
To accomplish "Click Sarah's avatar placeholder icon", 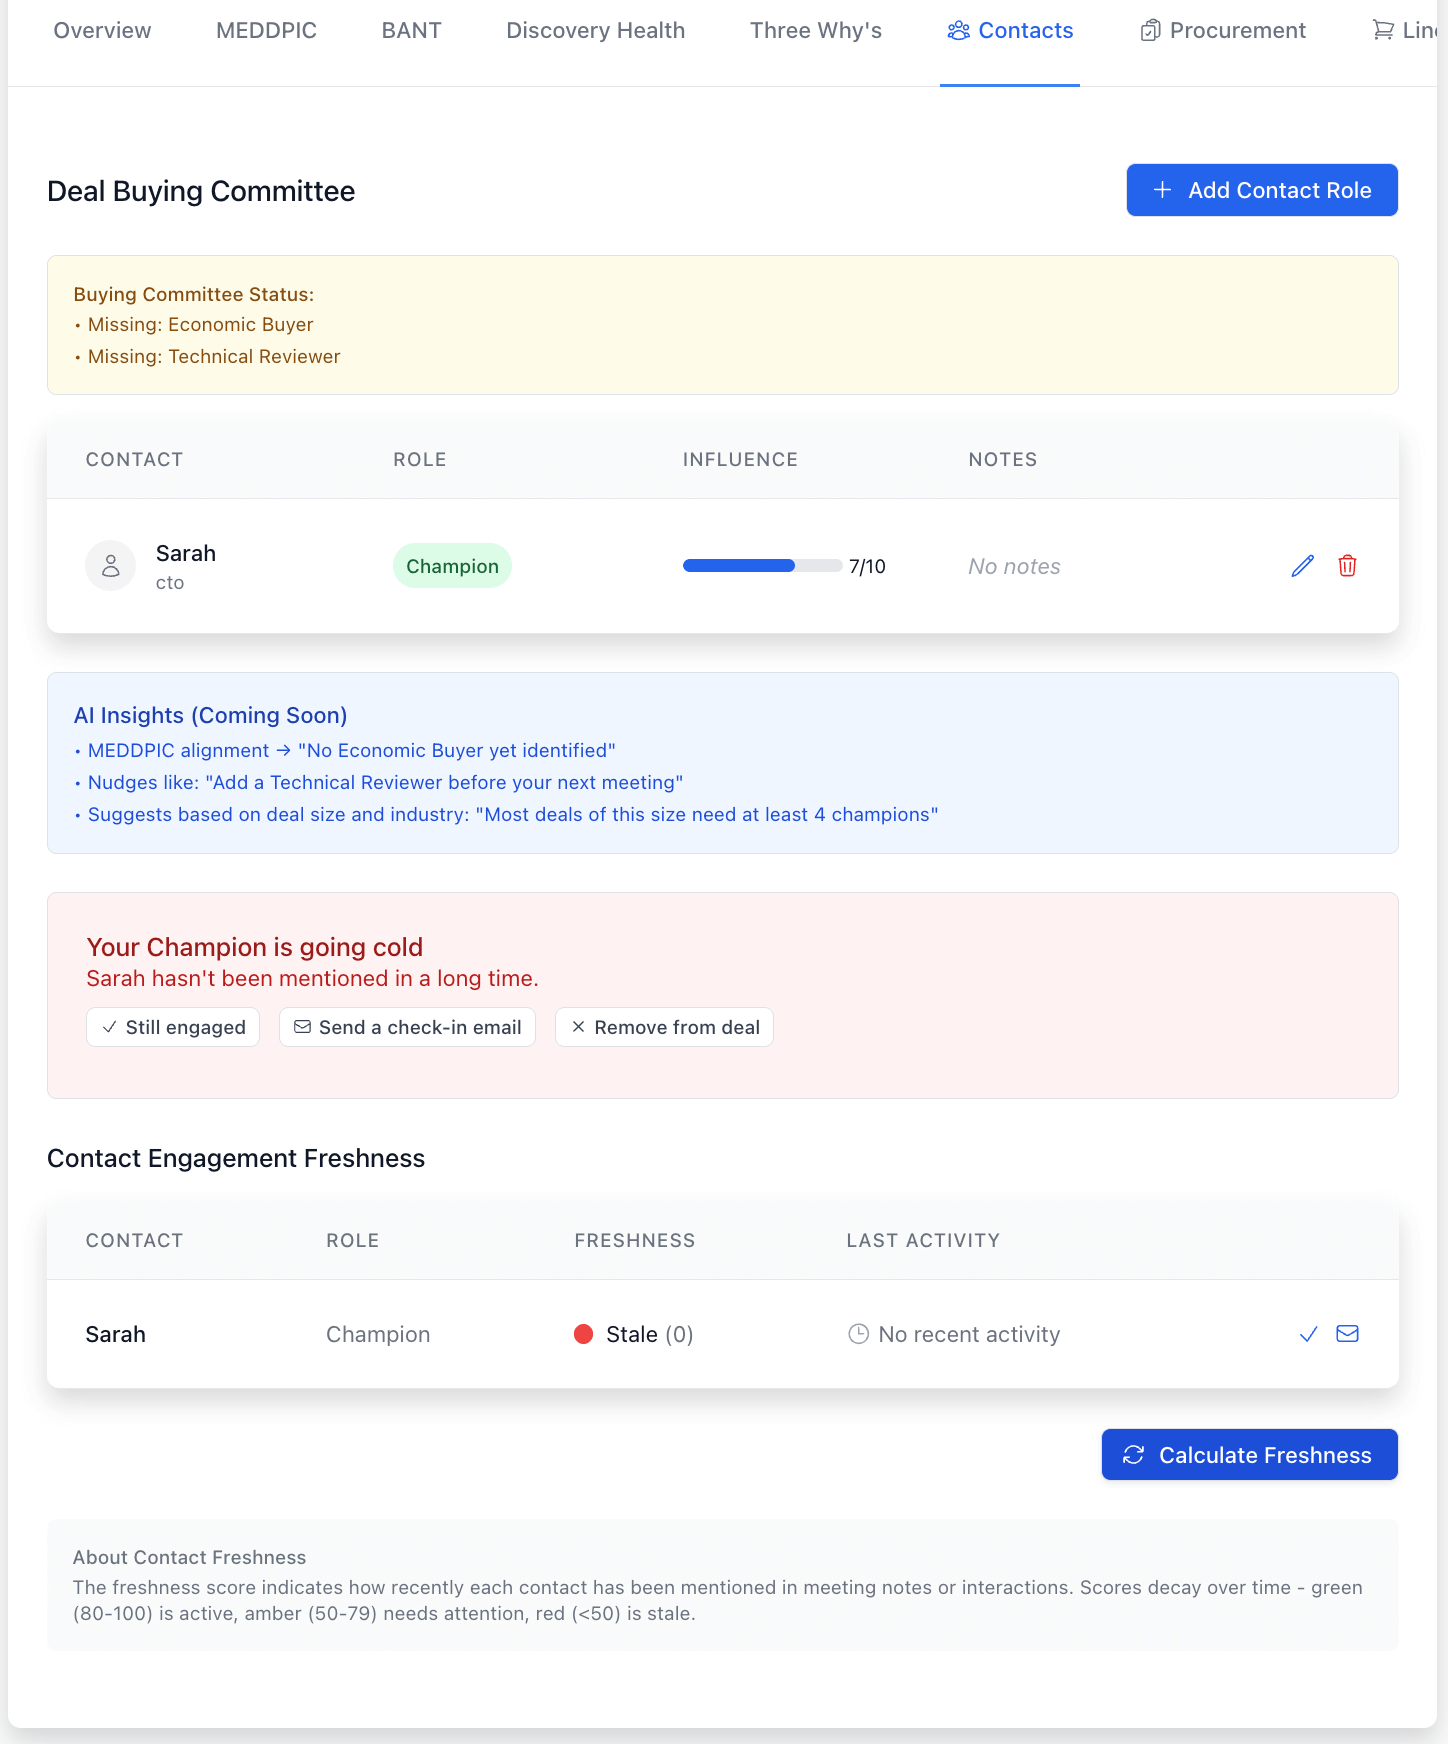I will (x=111, y=566).
